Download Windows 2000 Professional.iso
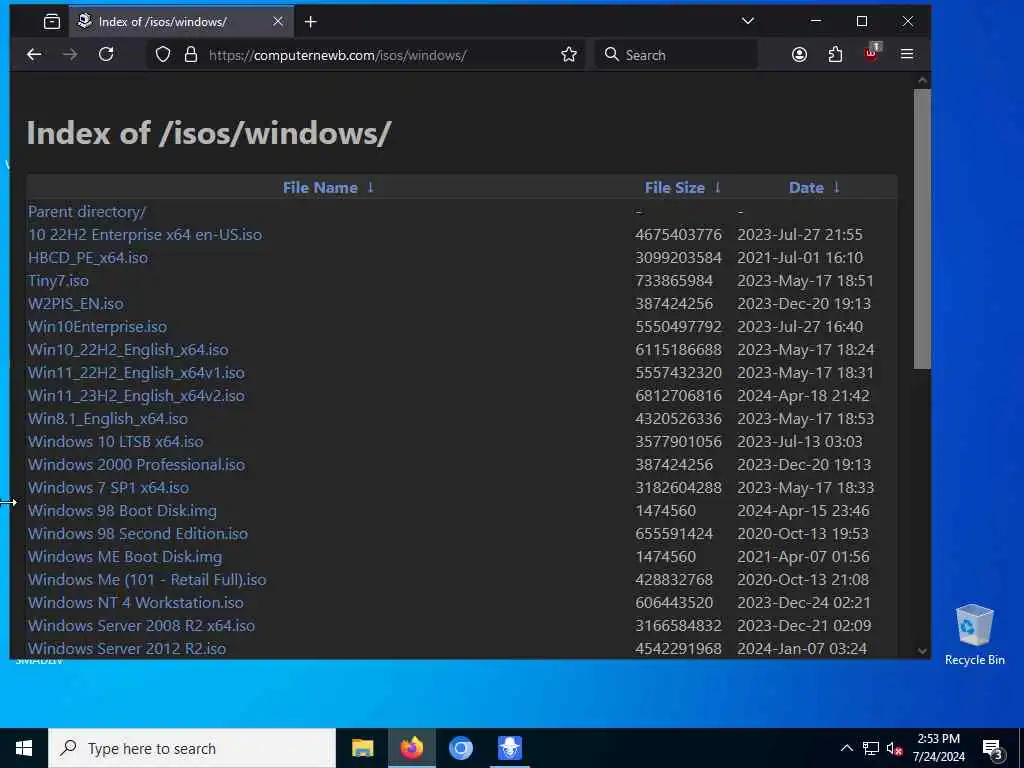The width and height of the screenshot is (1024, 768). [136, 464]
